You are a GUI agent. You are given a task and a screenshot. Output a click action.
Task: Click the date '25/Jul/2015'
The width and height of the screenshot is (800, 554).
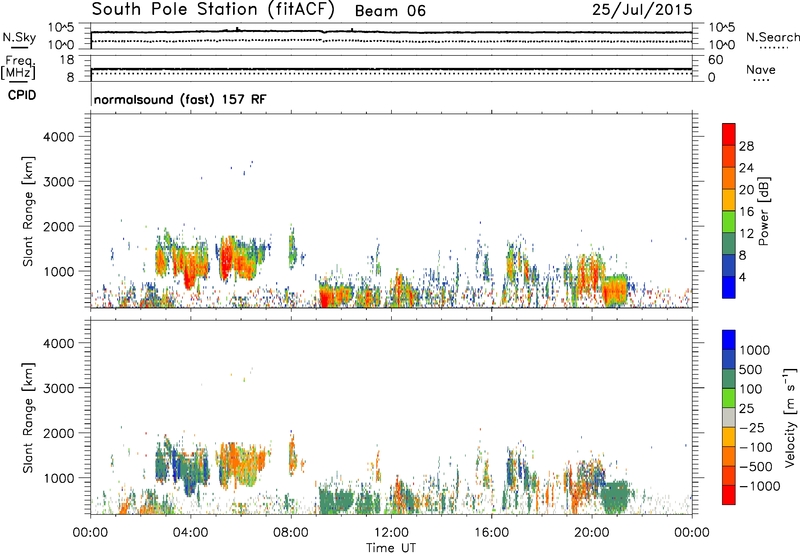tap(642, 10)
